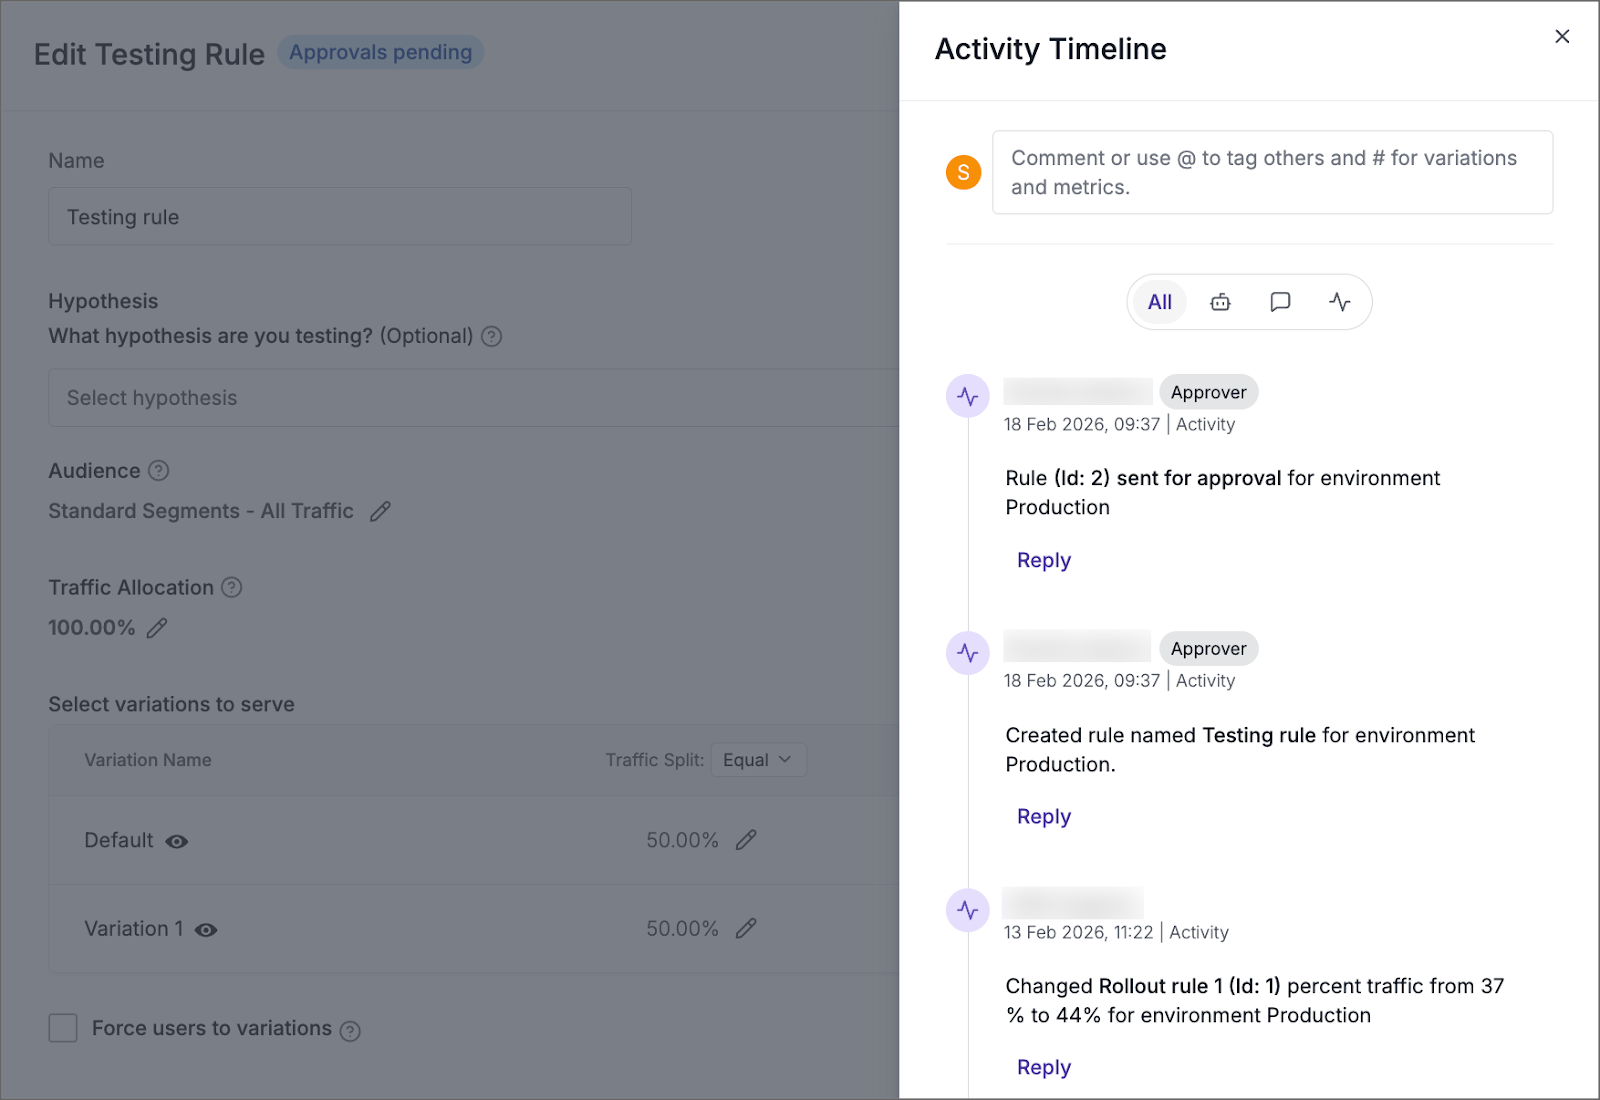Open the Traffic Allocation help tooltip
1600x1100 pixels.
pyautogui.click(x=232, y=588)
